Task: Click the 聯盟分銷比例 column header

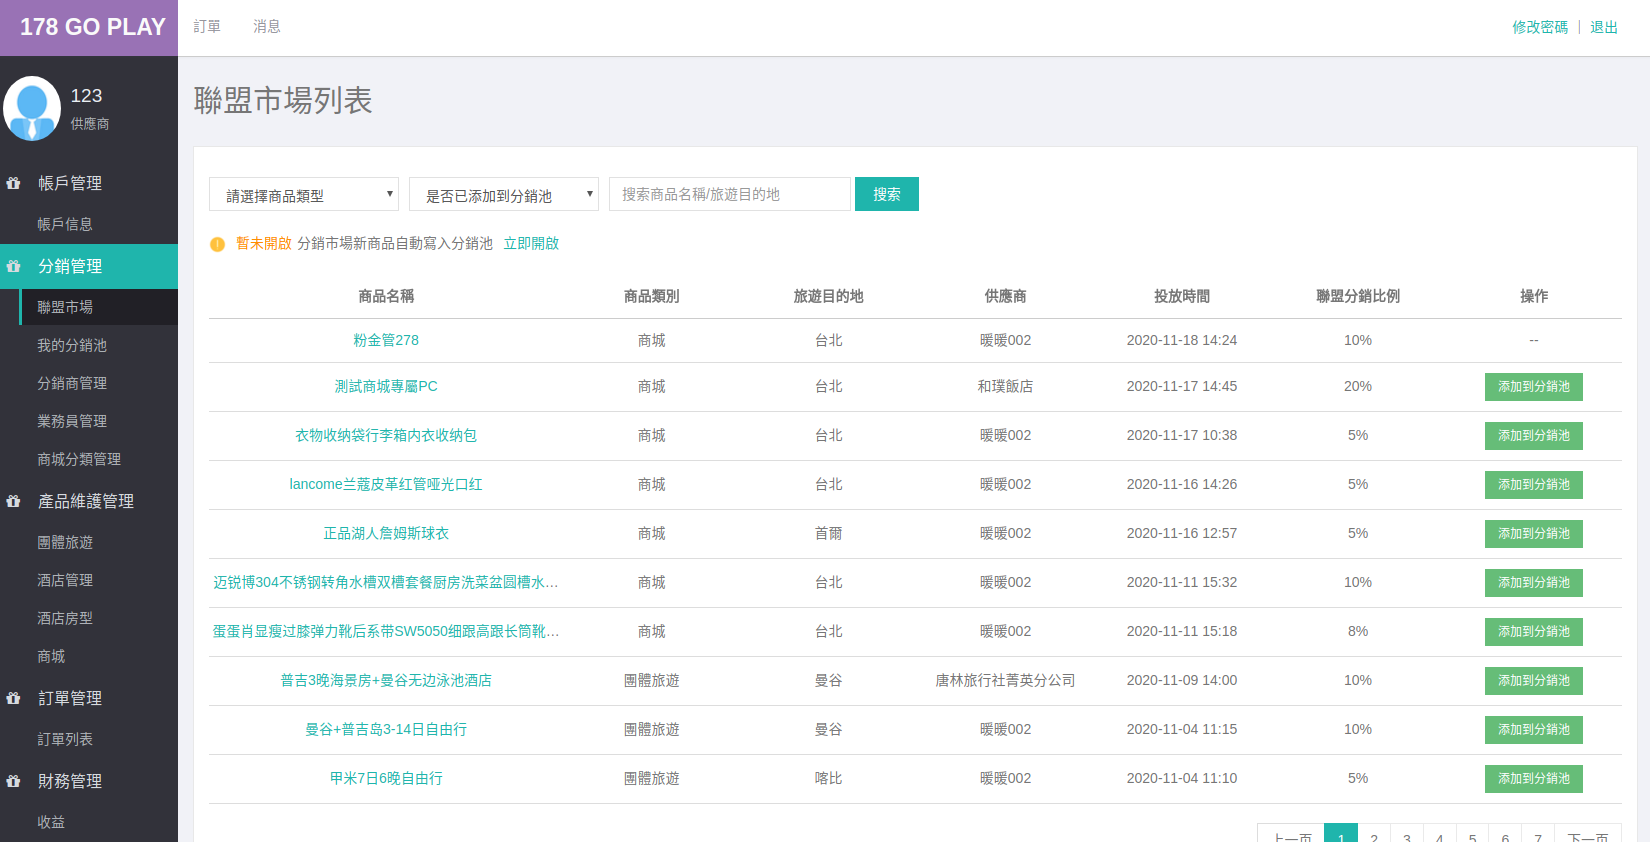Action: (x=1358, y=296)
